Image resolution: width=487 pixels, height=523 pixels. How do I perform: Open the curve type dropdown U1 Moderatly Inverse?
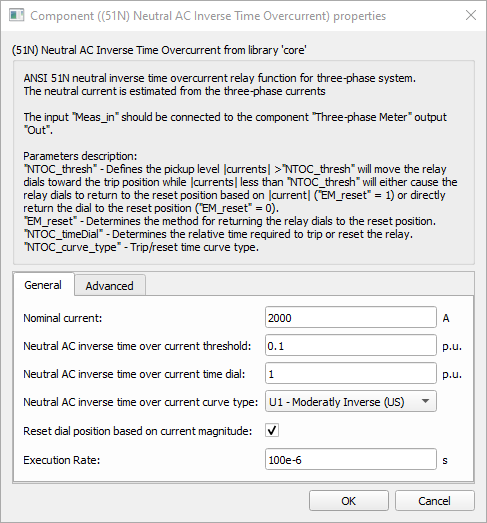pos(351,401)
